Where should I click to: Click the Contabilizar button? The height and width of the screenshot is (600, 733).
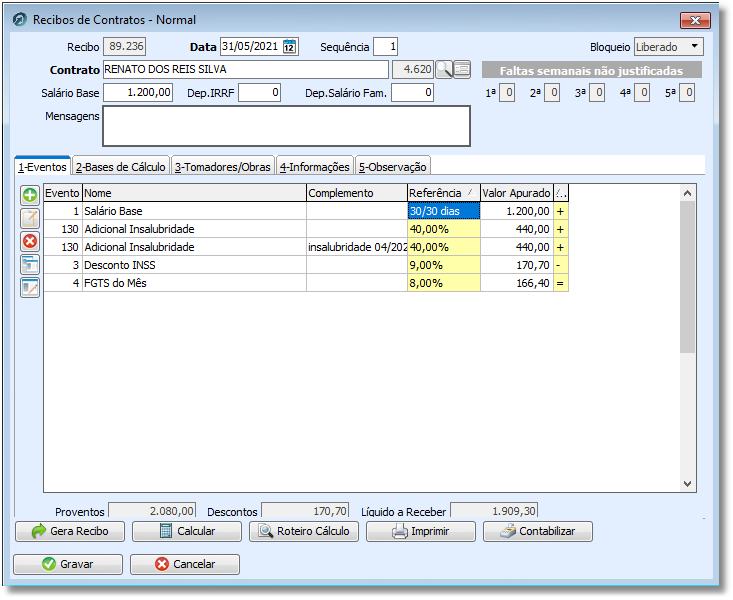coord(538,532)
